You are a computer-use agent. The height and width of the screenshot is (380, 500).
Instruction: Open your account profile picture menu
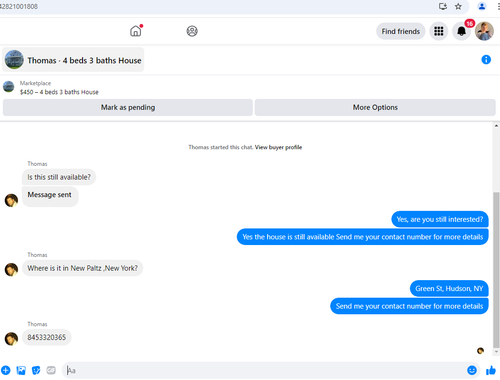[x=484, y=31]
